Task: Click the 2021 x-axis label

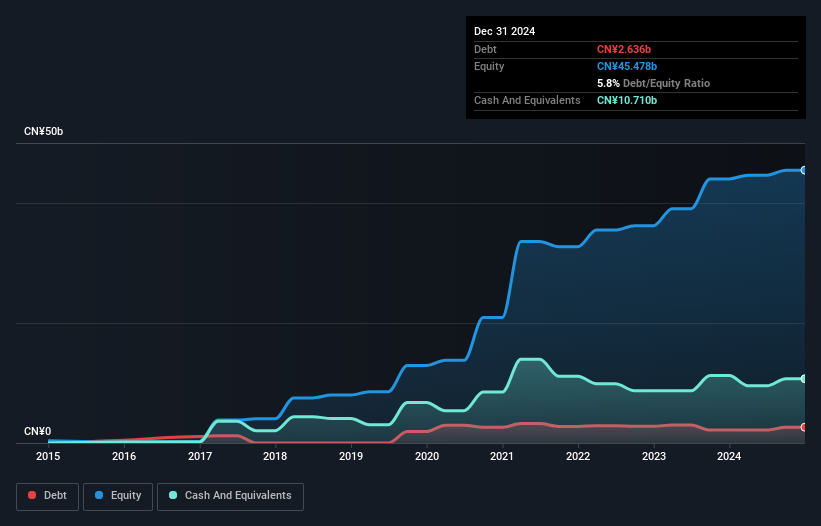Action: coord(502,456)
